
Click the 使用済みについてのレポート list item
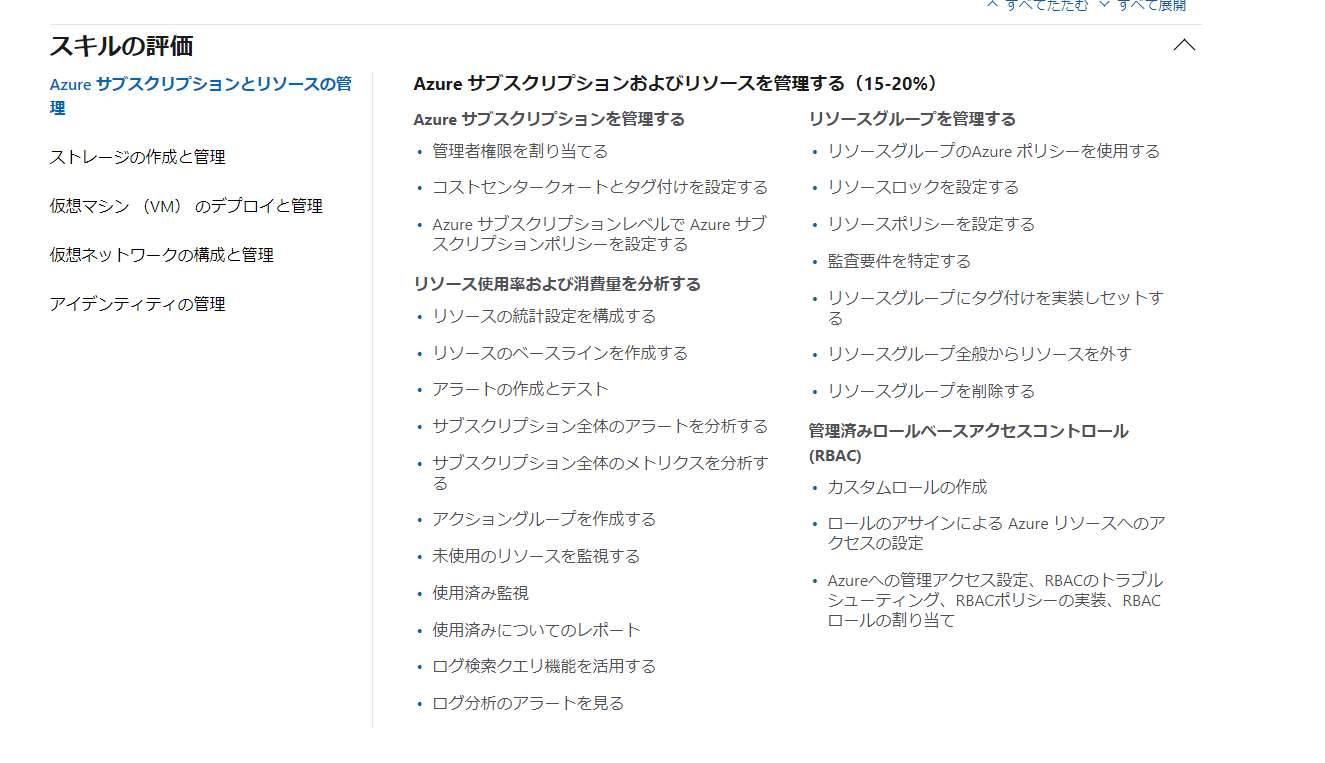tap(536, 630)
